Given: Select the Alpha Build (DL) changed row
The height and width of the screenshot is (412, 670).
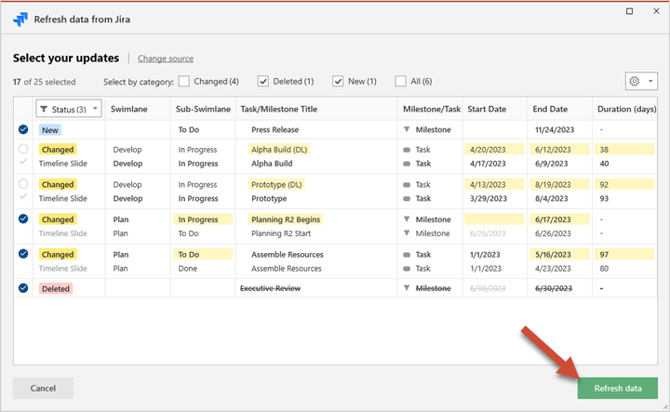Looking at the screenshot, I should (x=23, y=149).
